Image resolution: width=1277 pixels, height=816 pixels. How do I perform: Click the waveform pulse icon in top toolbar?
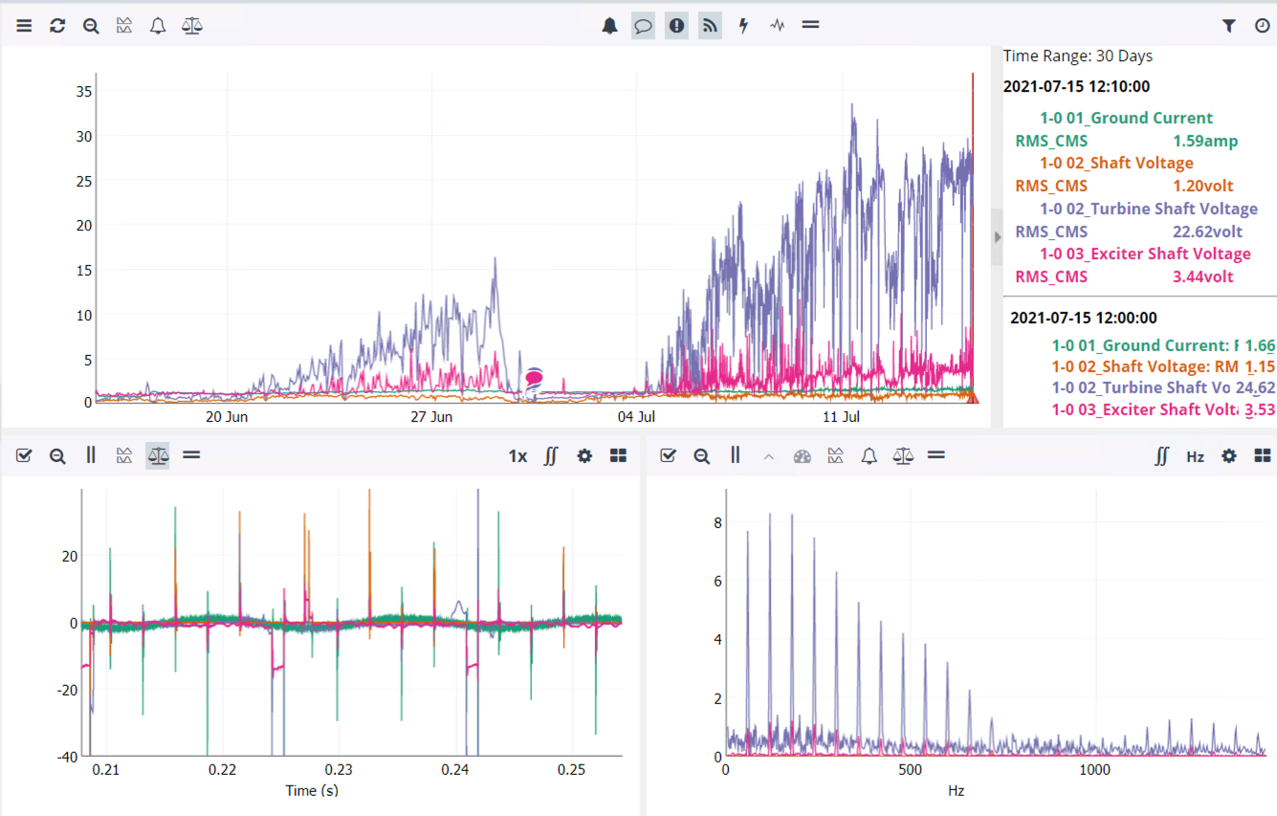[777, 26]
